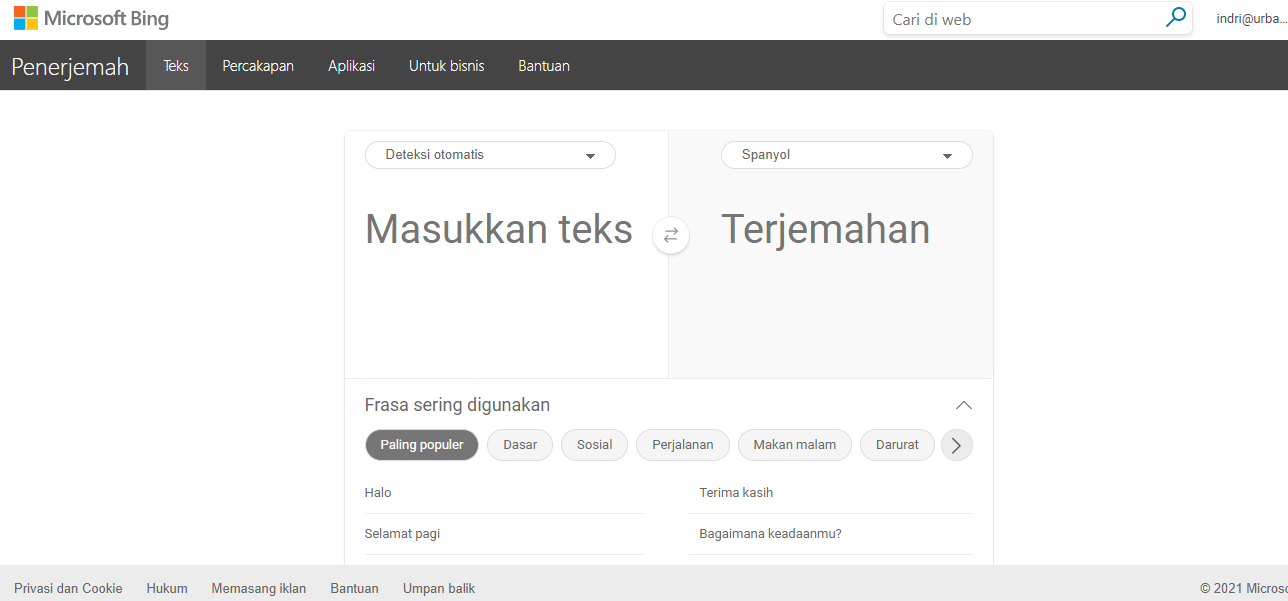This screenshot has height=601, width=1288.
Task: Switch to the Percakapan tab
Action: point(258,66)
